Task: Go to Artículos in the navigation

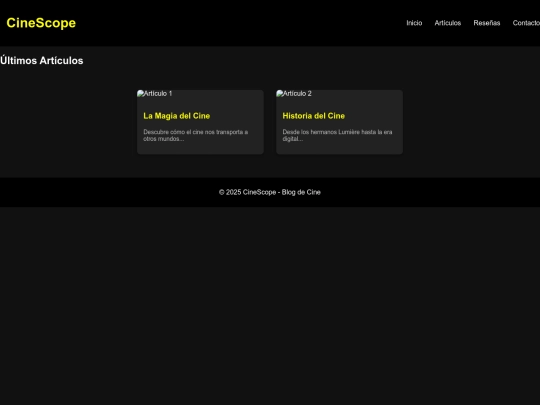Action: click(x=448, y=23)
